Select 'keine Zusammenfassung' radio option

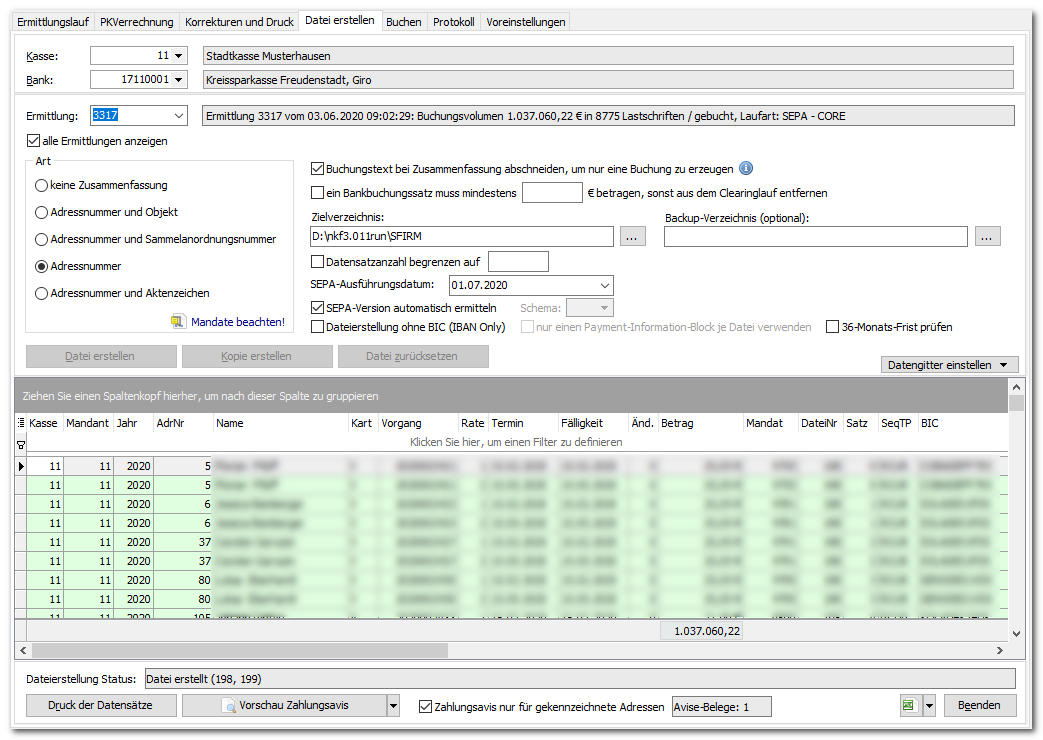[x=41, y=185]
